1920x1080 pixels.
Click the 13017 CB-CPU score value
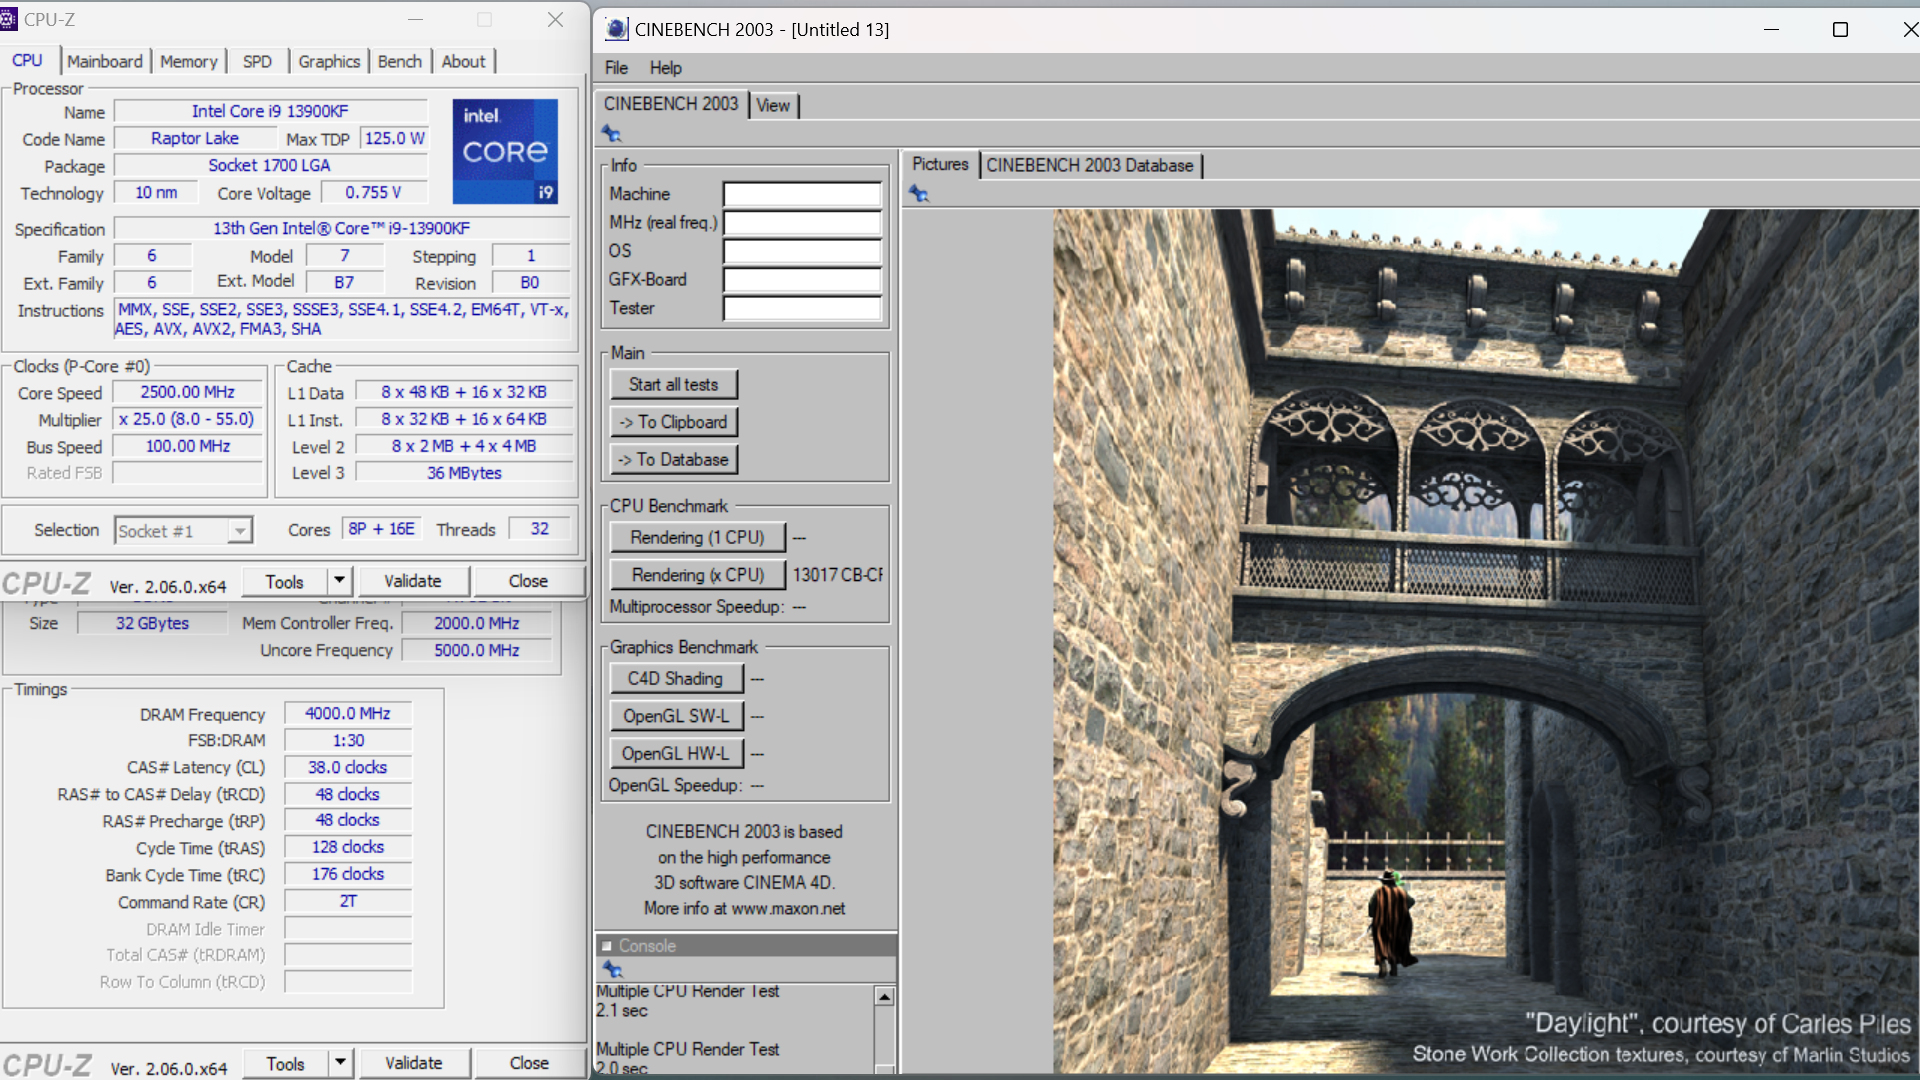pyautogui.click(x=838, y=575)
